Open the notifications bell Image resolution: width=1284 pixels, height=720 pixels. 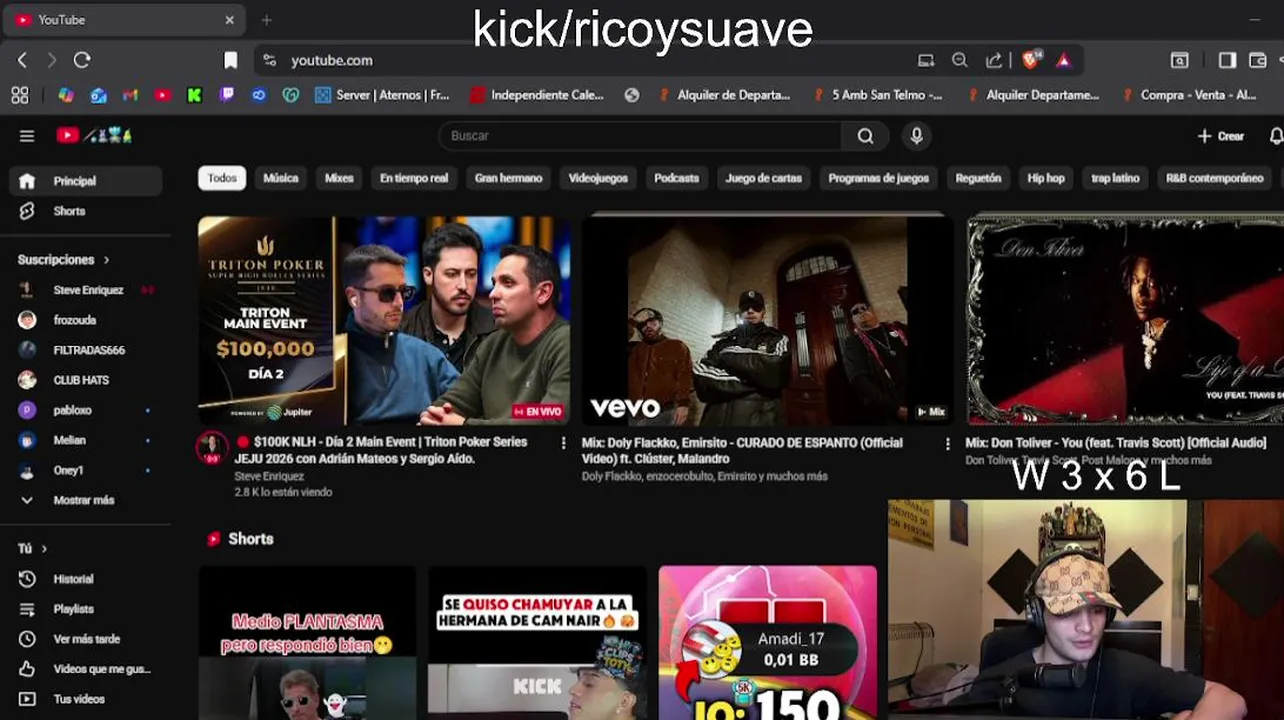pyautogui.click(x=1276, y=136)
